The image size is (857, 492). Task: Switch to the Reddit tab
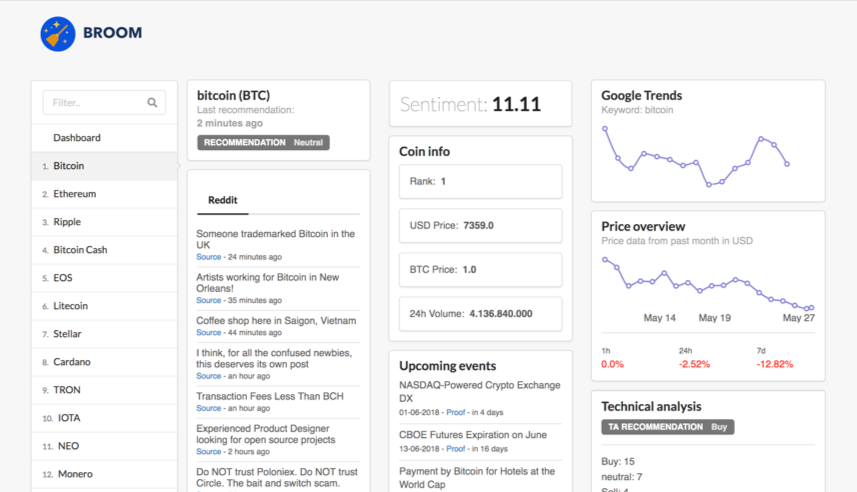tap(222, 200)
